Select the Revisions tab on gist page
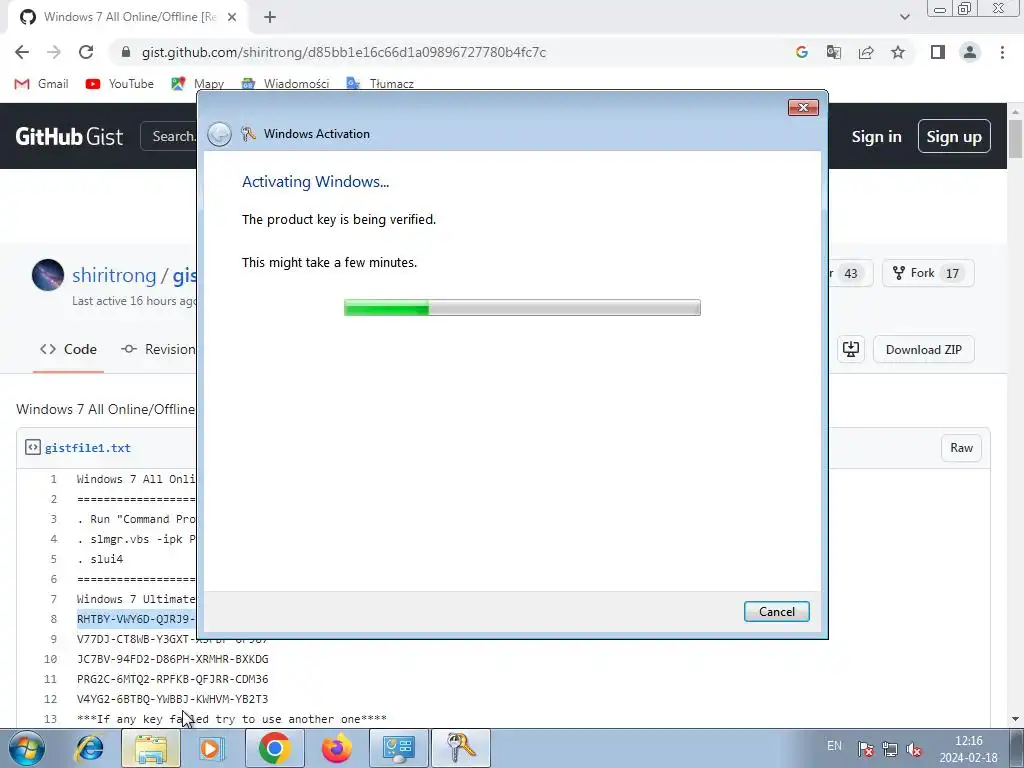The height and width of the screenshot is (768, 1024). coord(158,349)
